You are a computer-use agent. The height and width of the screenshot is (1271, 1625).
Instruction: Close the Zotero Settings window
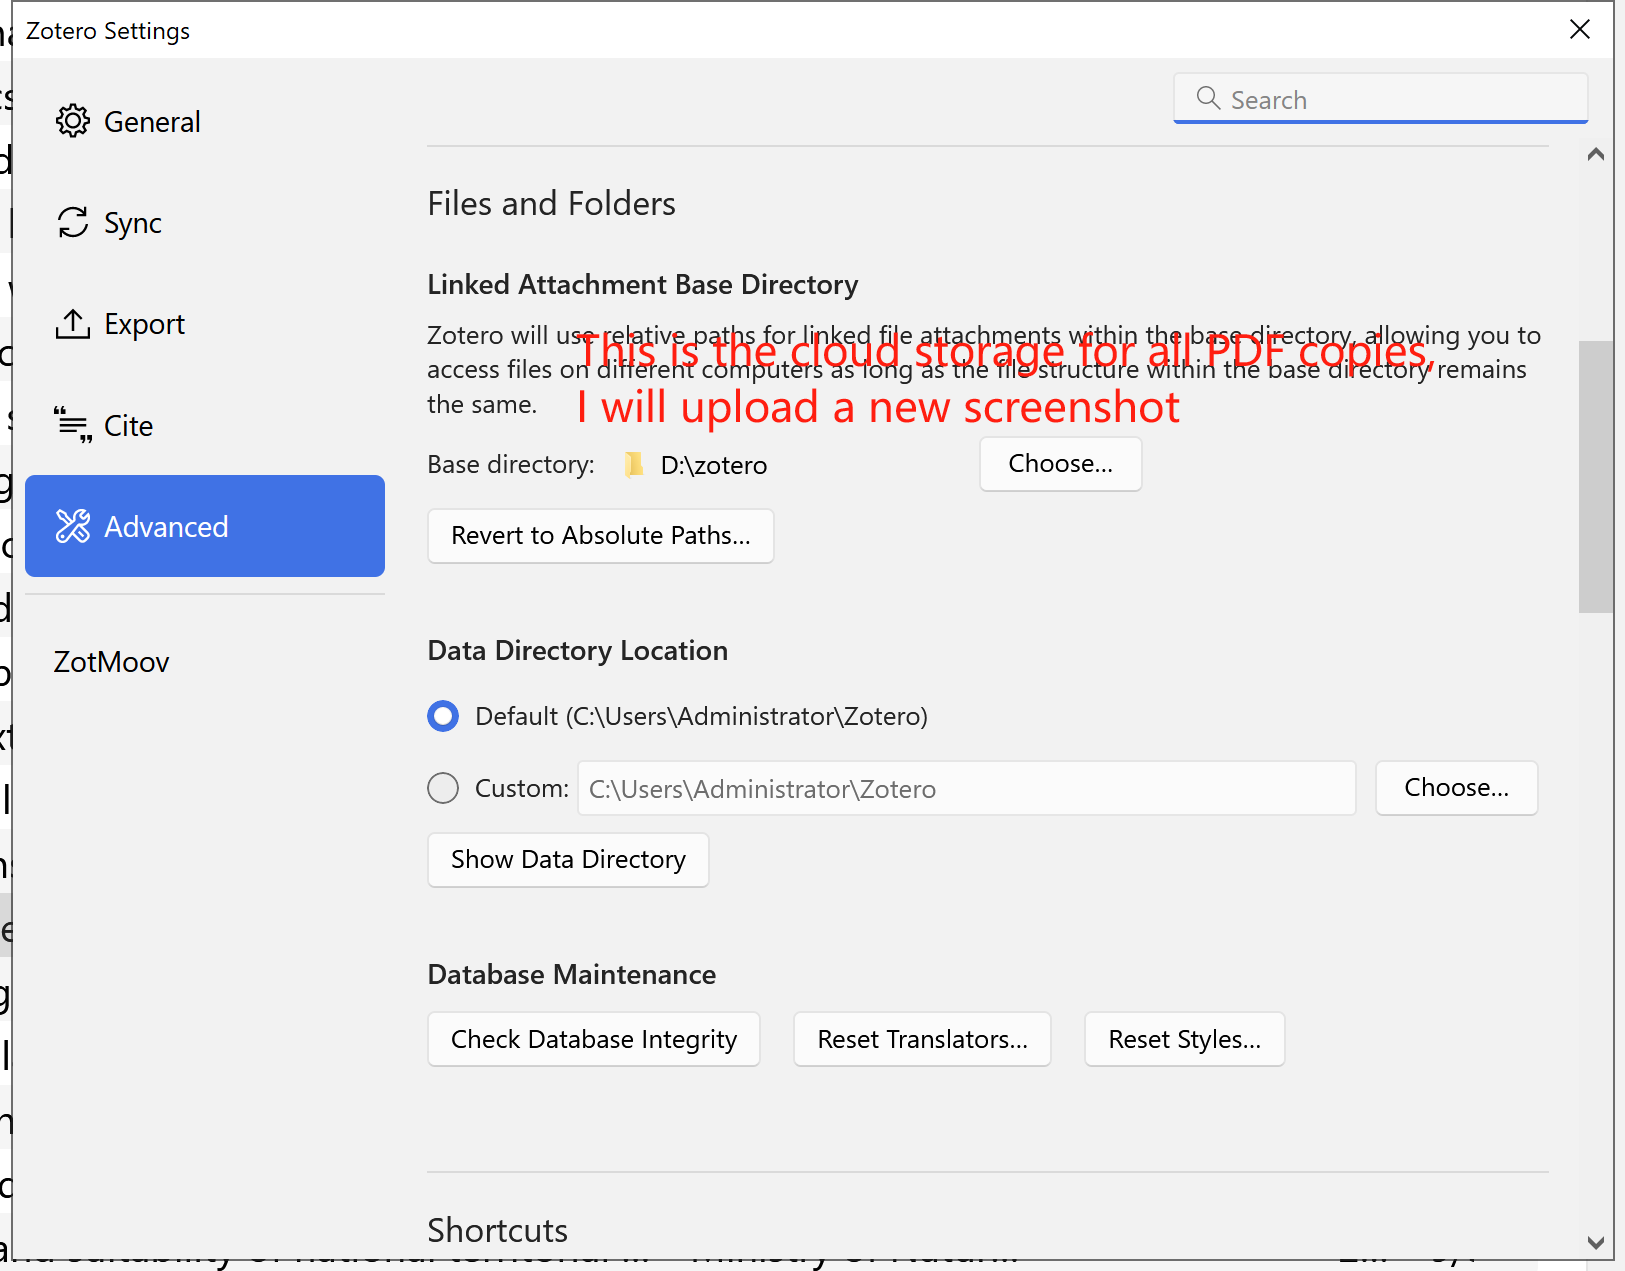(x=1580, y=29)
